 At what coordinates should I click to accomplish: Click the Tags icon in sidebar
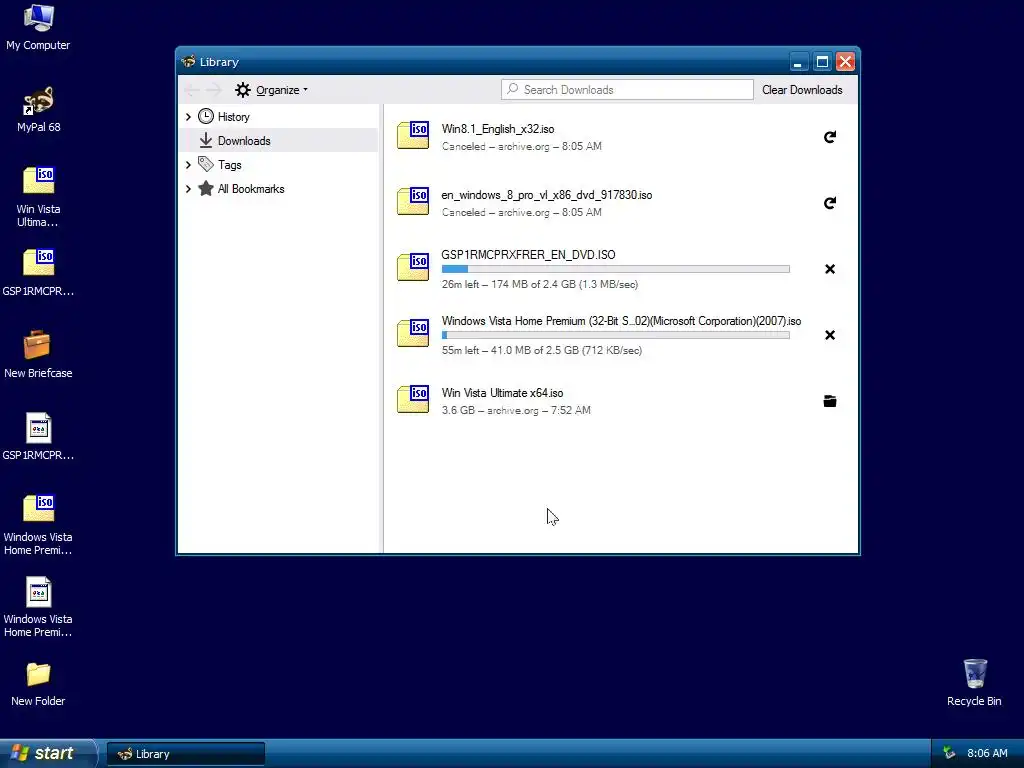coord(206,165)
